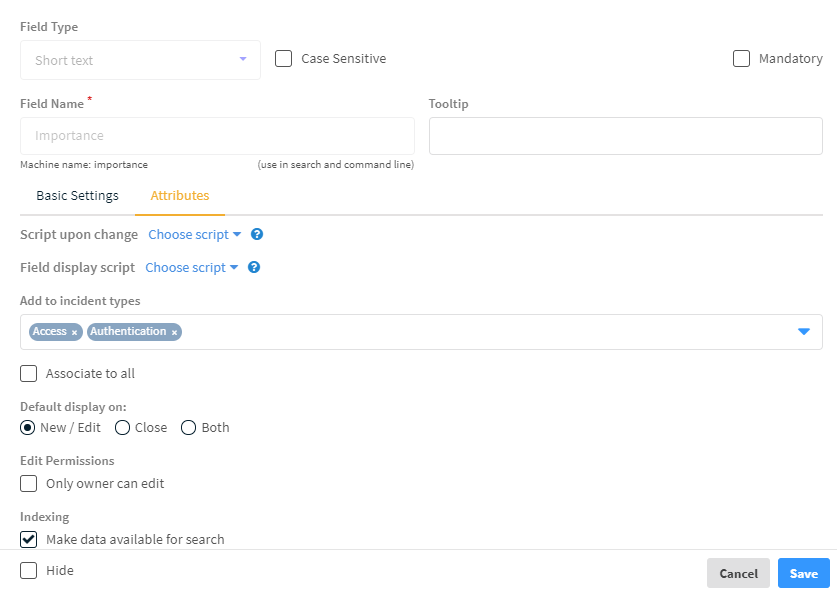
Task: Remove the Authentication incident type tag
Action: coord(174,332)
